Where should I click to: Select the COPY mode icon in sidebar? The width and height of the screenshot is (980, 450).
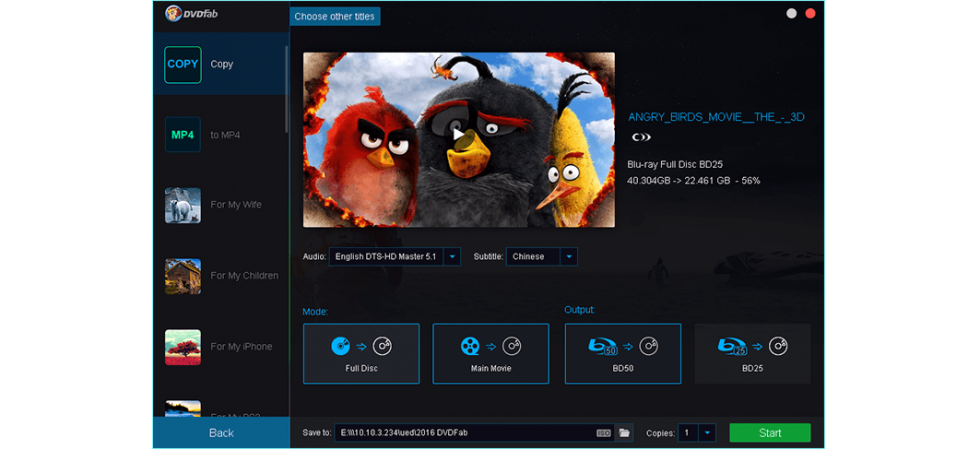pyautogui.click(x=182, y=64)
